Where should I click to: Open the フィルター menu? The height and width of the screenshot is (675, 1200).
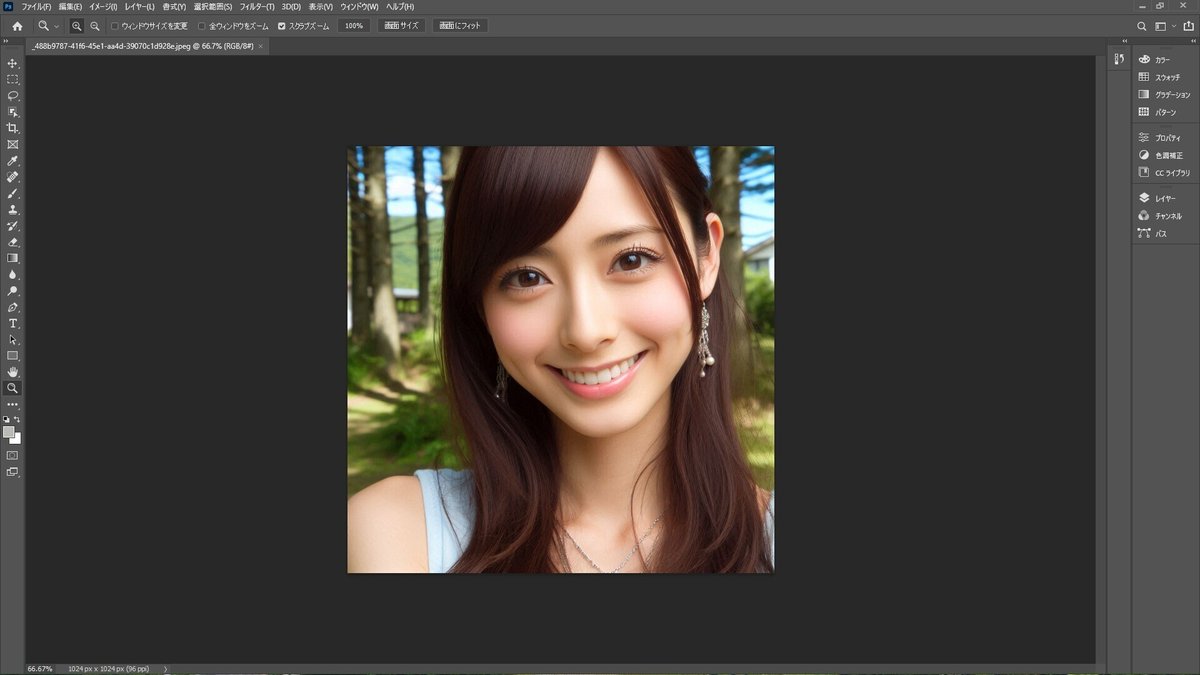[259, 6]
